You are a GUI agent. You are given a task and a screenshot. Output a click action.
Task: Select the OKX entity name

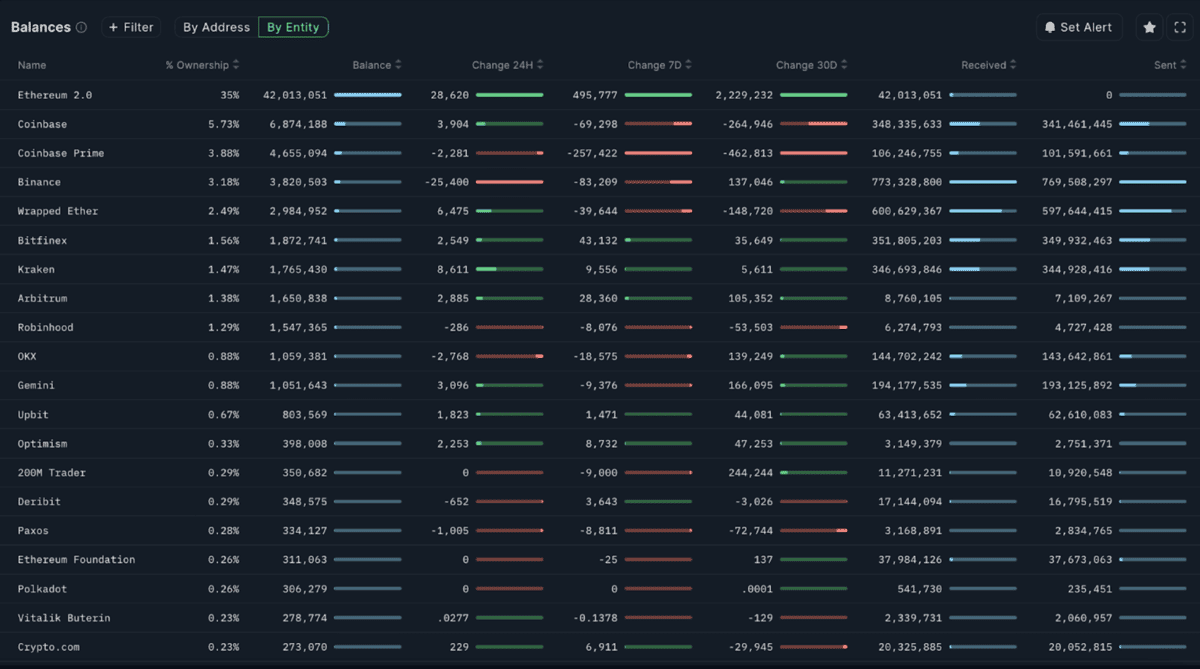coord(27,356)
